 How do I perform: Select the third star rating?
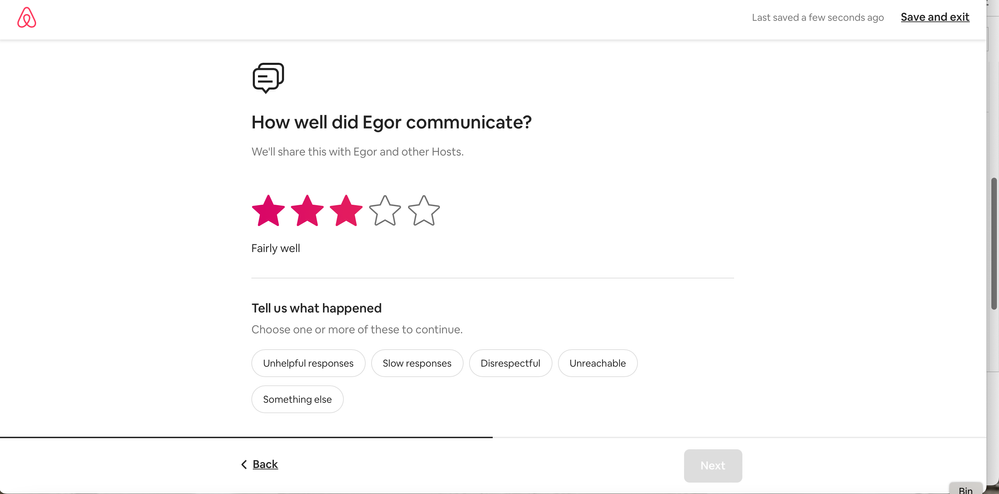[346, 211]
